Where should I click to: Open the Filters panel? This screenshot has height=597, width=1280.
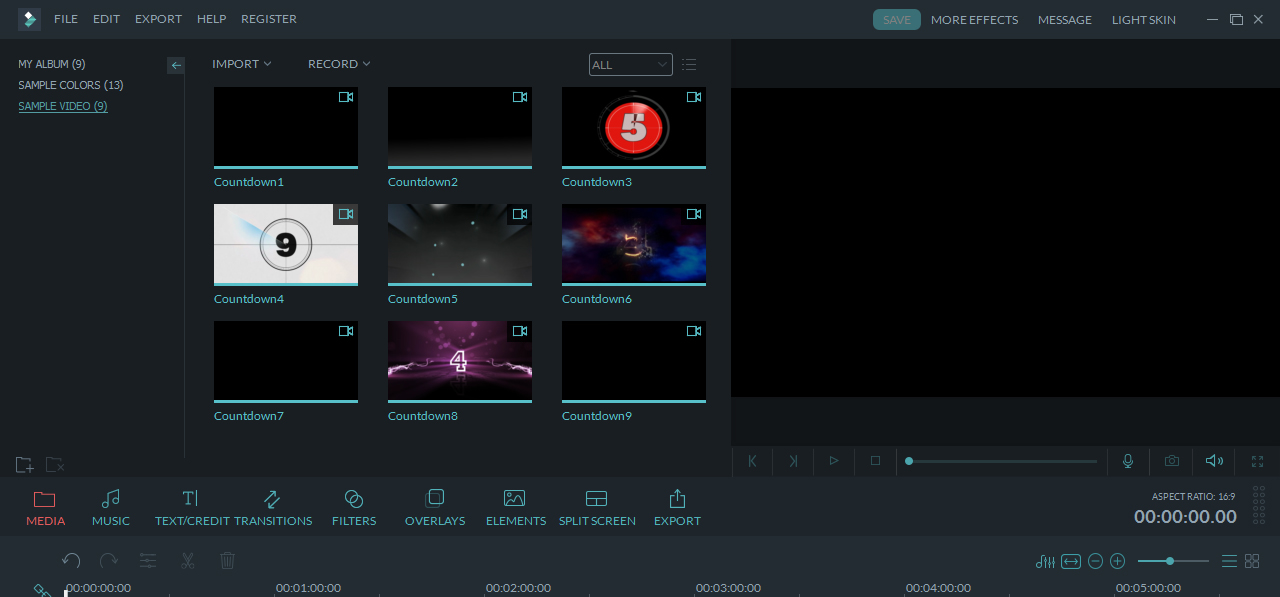(x=354, y=508)
